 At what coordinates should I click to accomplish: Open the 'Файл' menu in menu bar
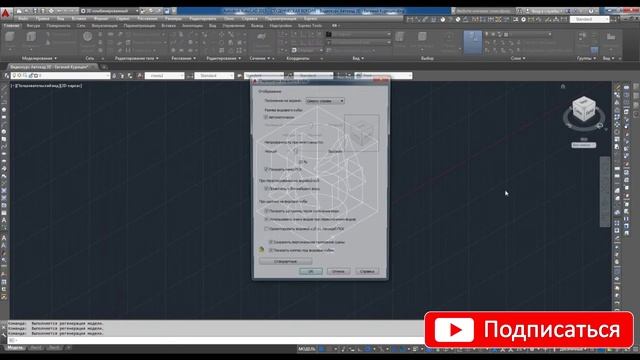(23, 19)
